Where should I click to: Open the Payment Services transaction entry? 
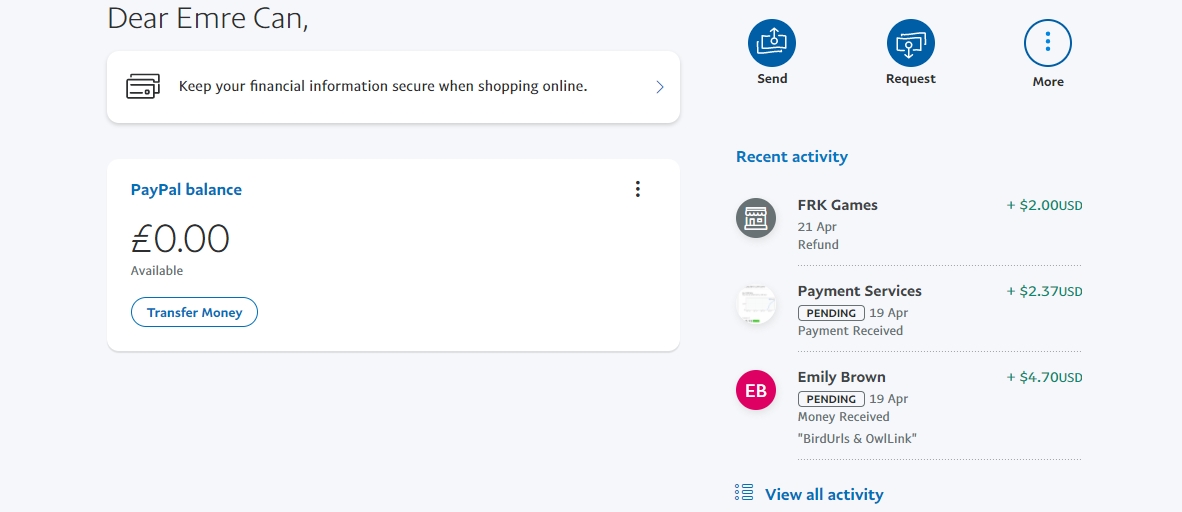pyautogui.click(x=908, y=310)
